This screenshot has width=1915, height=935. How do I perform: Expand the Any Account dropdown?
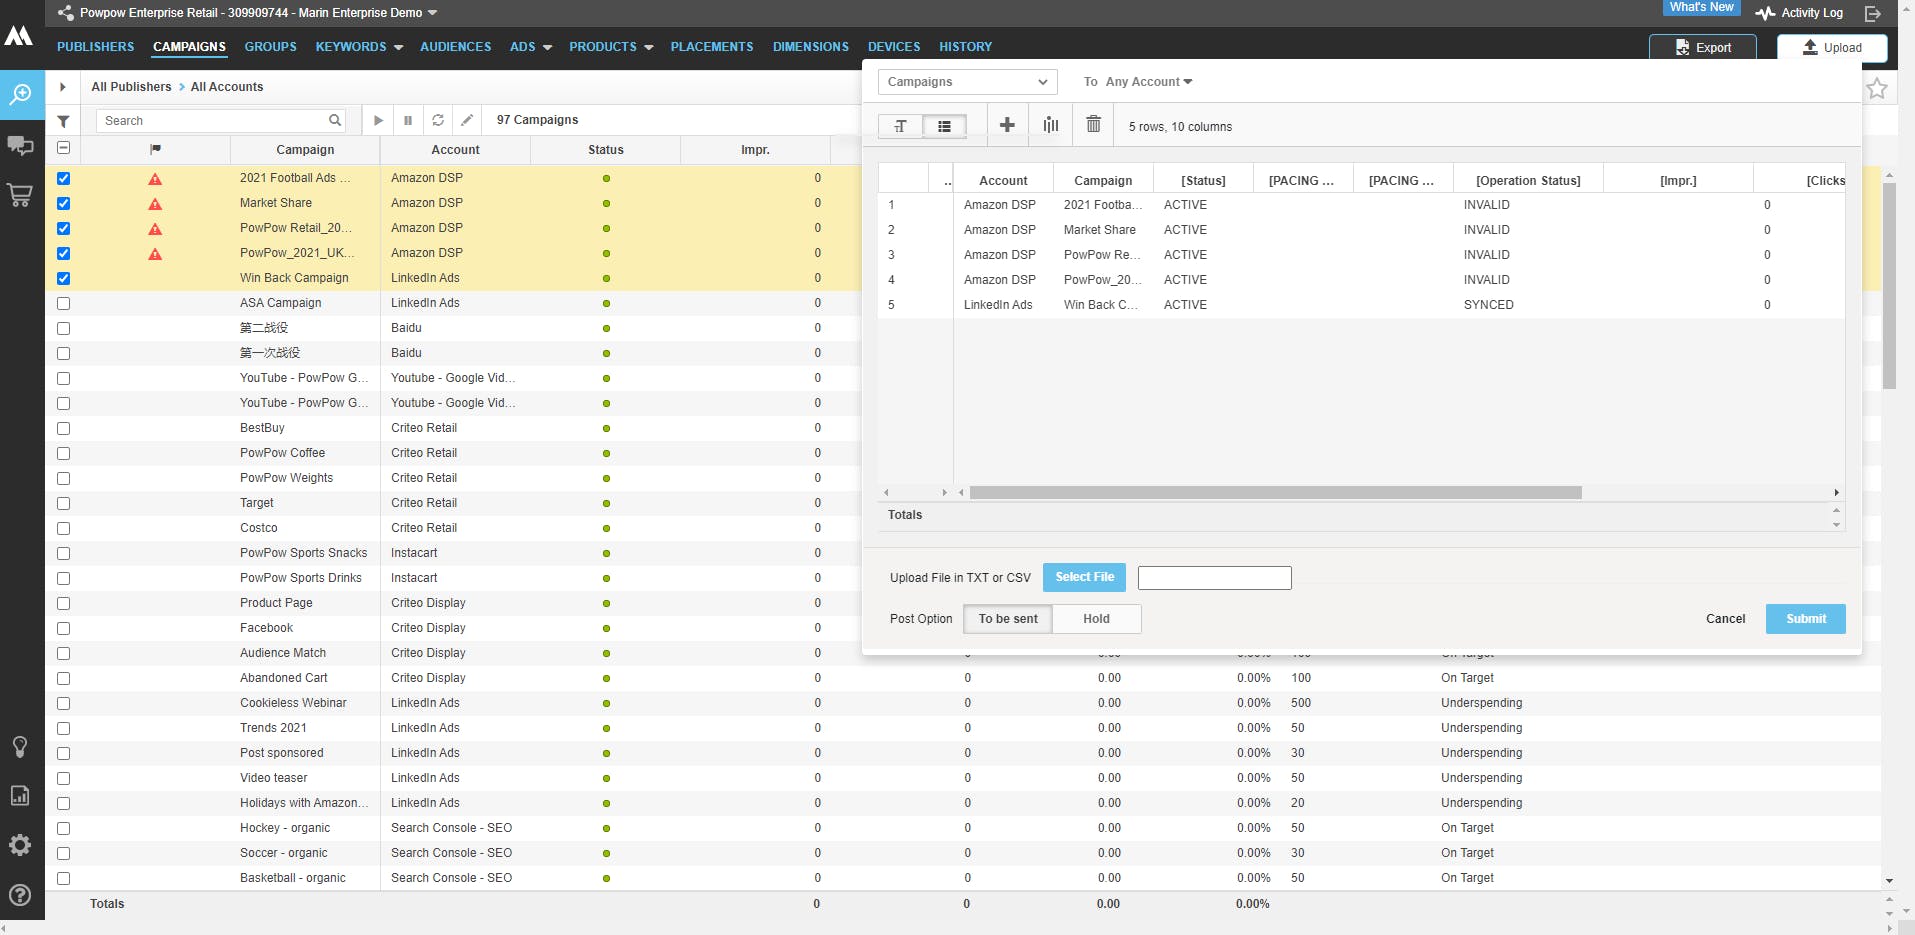(1148, 82)
